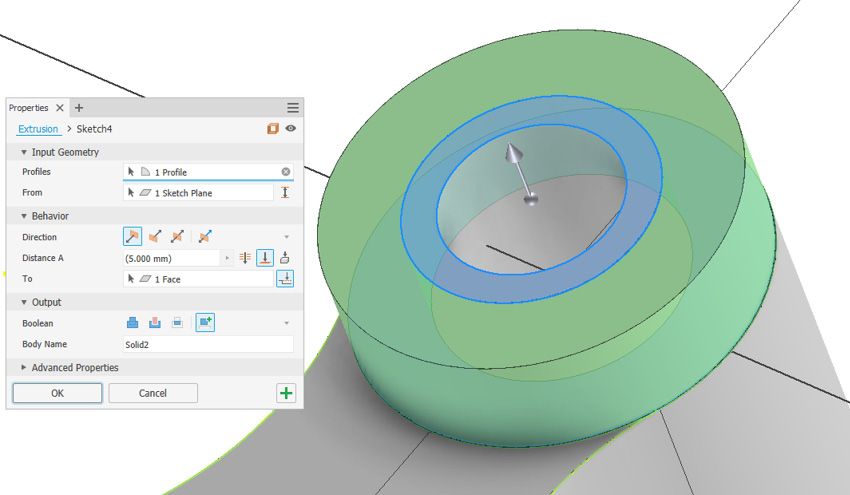Clear the 1 Profile selection

point(286,172)
